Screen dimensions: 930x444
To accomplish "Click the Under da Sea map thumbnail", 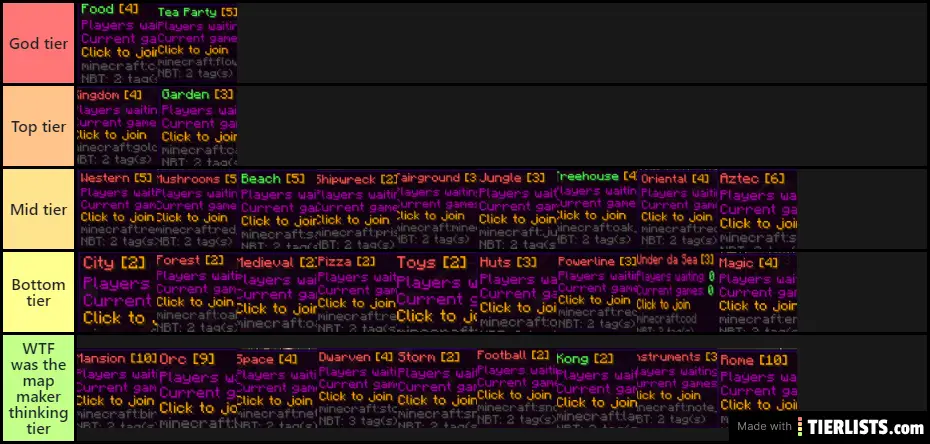I will click(x=676, y=291).
